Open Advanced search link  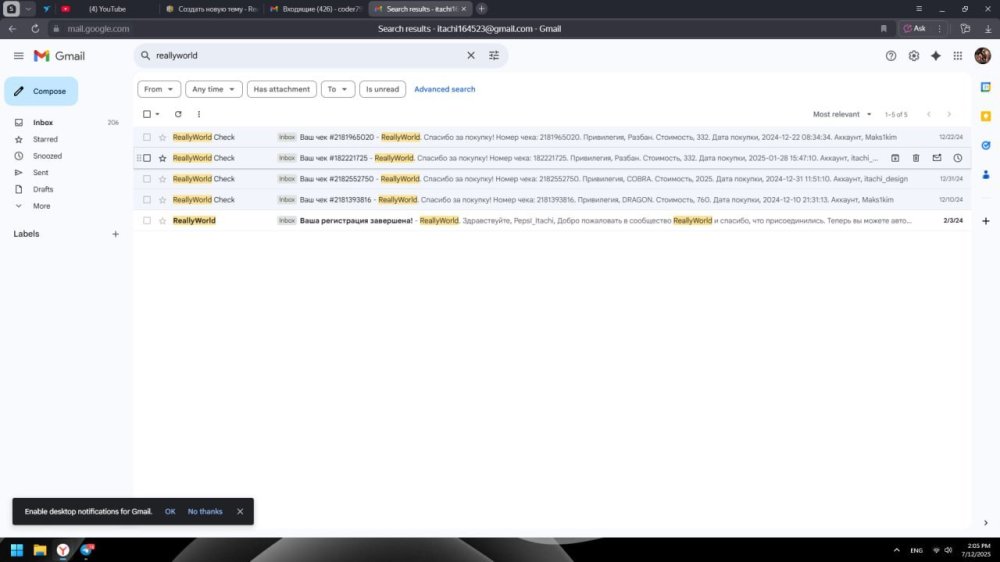(x=445, y=89)
